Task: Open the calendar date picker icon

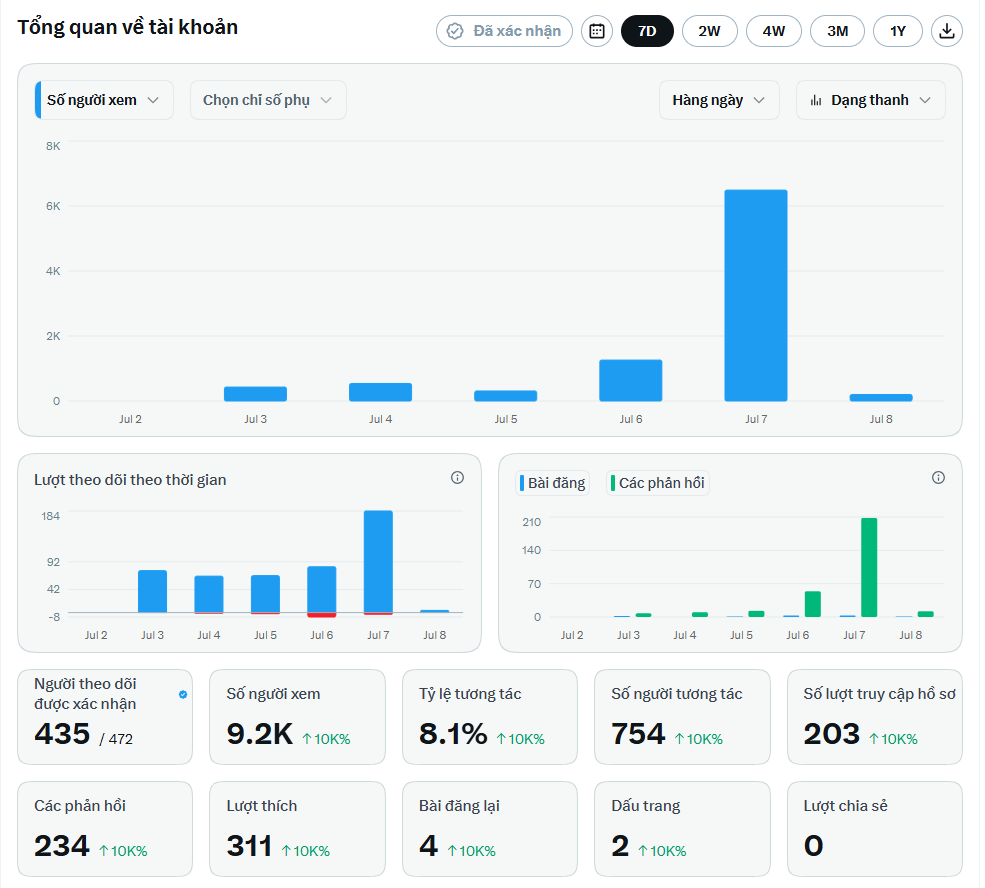Action: coord(596,31)
